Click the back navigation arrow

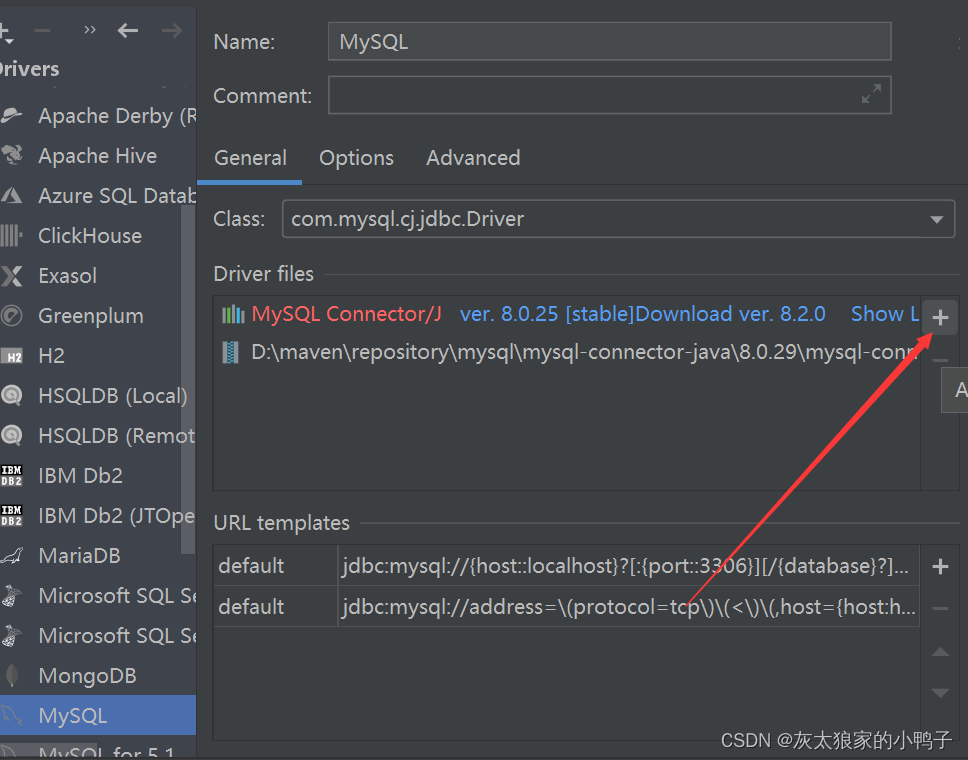pyautogui.click(x=128, y=30)
